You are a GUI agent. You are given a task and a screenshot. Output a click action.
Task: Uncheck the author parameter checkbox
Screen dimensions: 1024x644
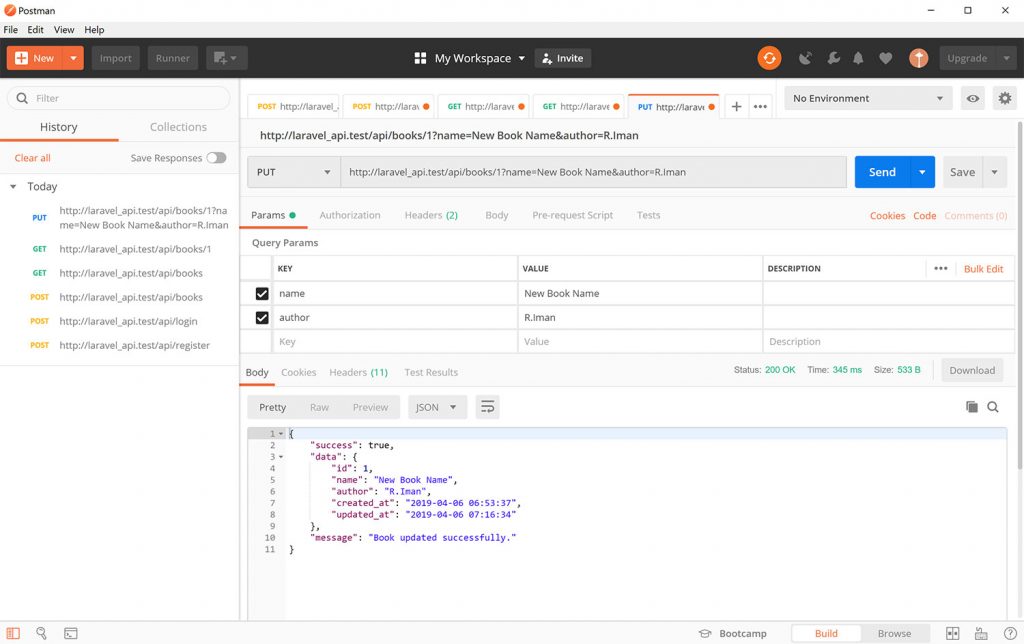tap(262, 317)
